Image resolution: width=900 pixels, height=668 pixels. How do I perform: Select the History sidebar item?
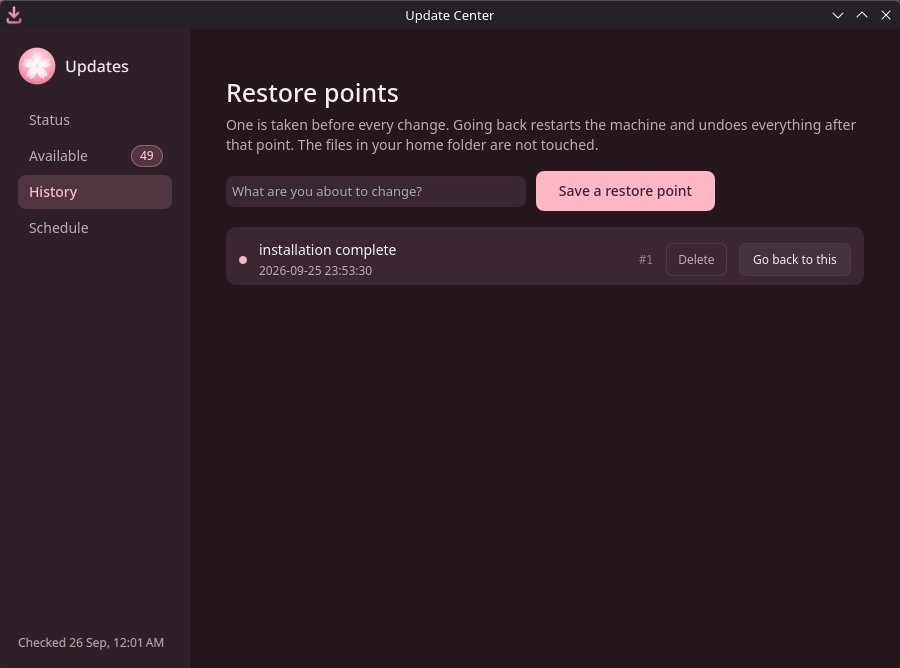pyautogui.click(x=95, y=192)
